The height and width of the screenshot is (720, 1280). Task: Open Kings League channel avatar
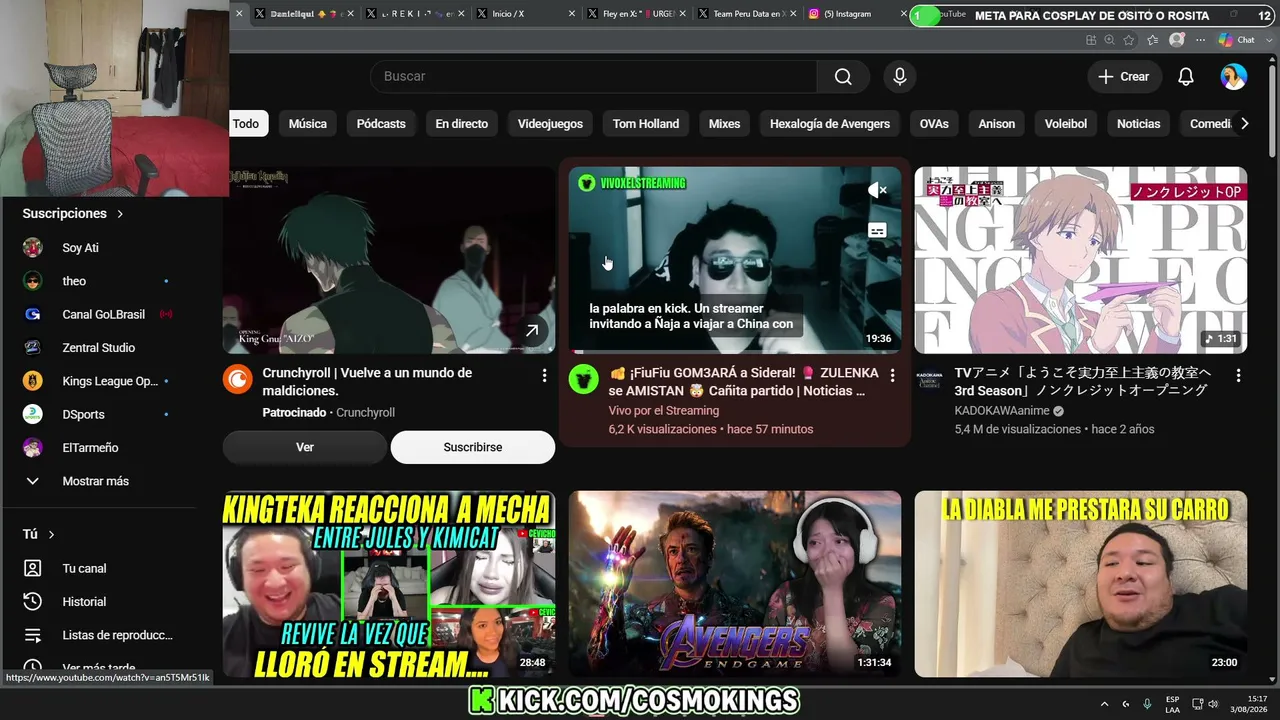click(33, 381)
